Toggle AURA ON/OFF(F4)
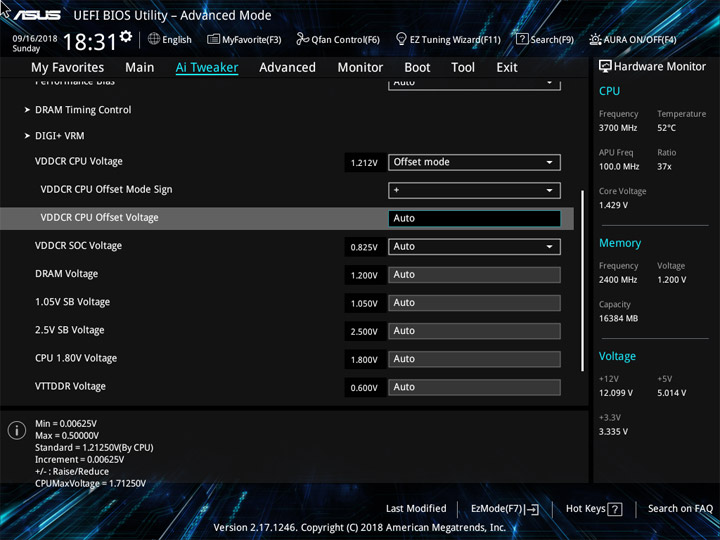The image size is (720, 540). pos(633,39)
